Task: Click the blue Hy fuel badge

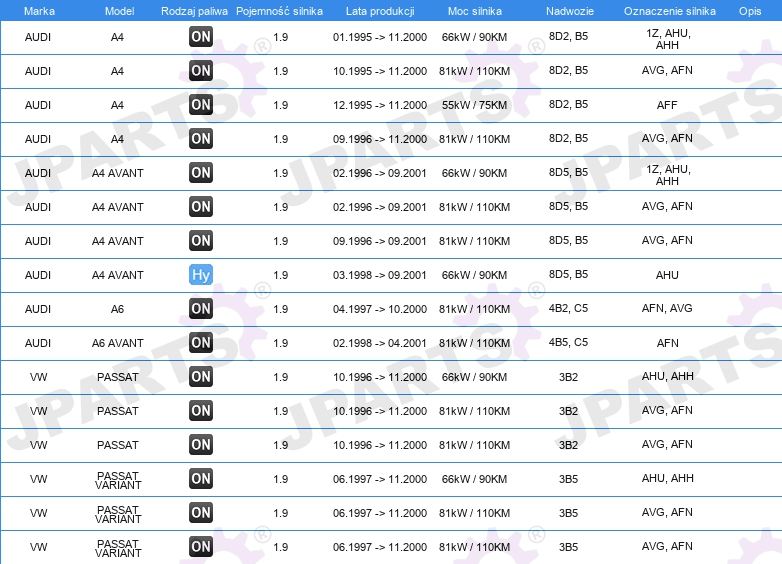Action: click(x=200, y=274)
